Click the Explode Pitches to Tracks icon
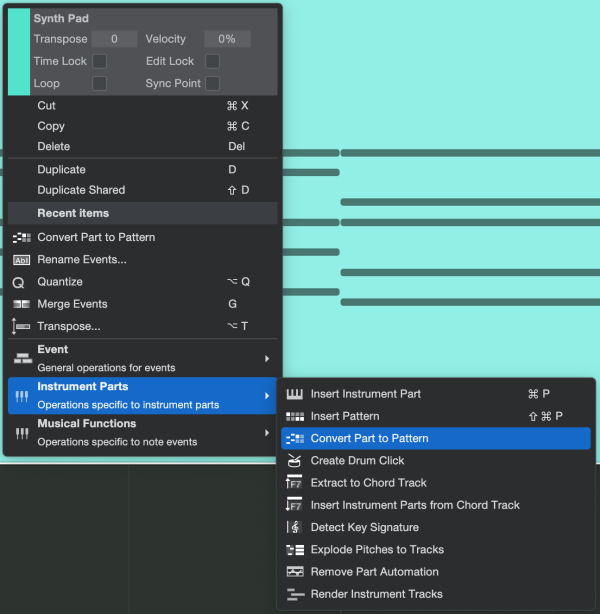600x614 pixels. (x=295, y=550)
